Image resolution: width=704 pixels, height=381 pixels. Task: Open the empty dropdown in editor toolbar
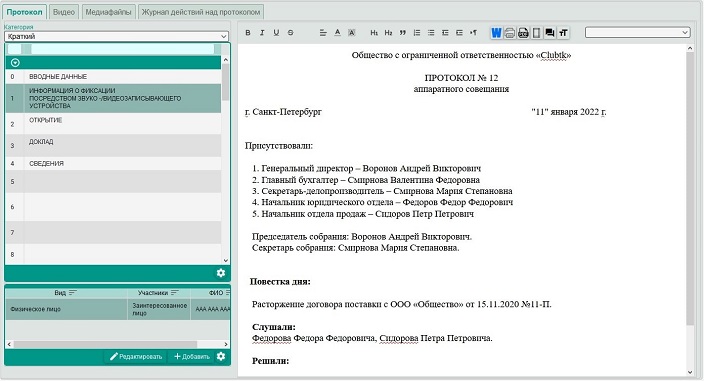[x=637, y=32]
